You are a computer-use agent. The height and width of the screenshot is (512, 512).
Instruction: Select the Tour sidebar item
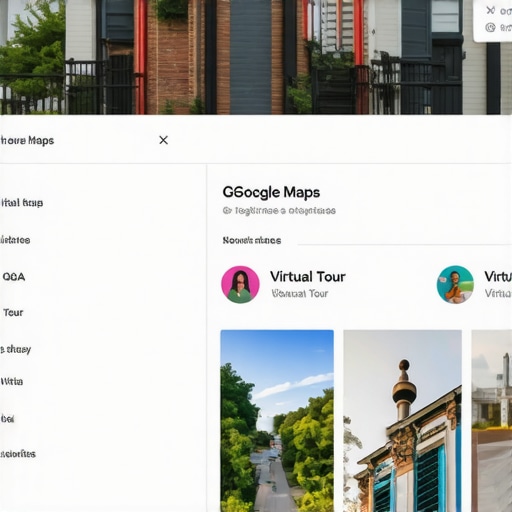pyautogui.click(x=13, y=313)
